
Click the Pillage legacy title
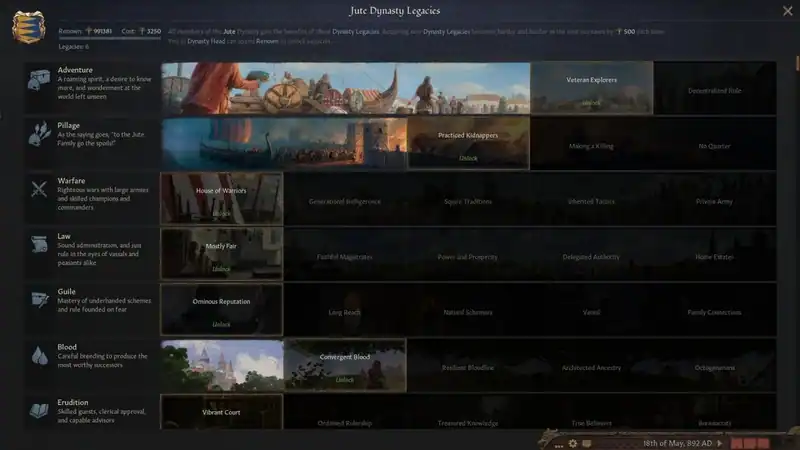68,126
